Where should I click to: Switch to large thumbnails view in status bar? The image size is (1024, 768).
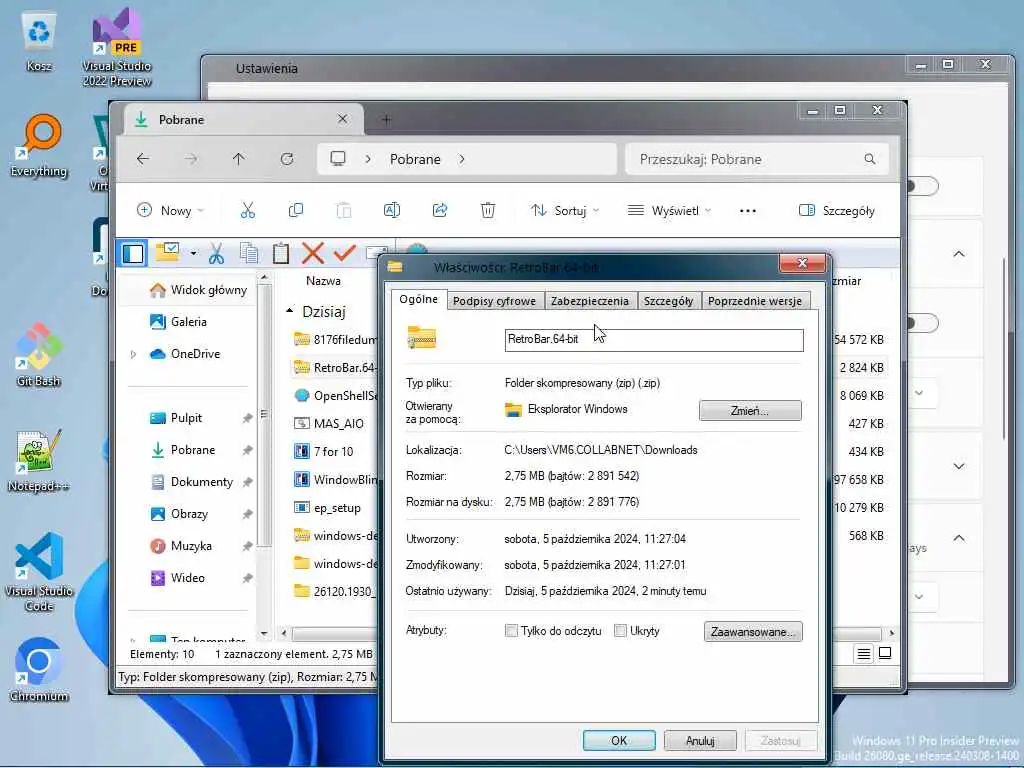[885, 654]
